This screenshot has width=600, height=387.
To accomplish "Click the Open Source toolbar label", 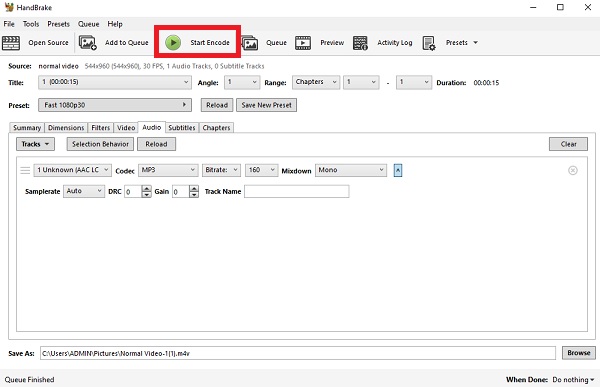I will pos(48,42).
